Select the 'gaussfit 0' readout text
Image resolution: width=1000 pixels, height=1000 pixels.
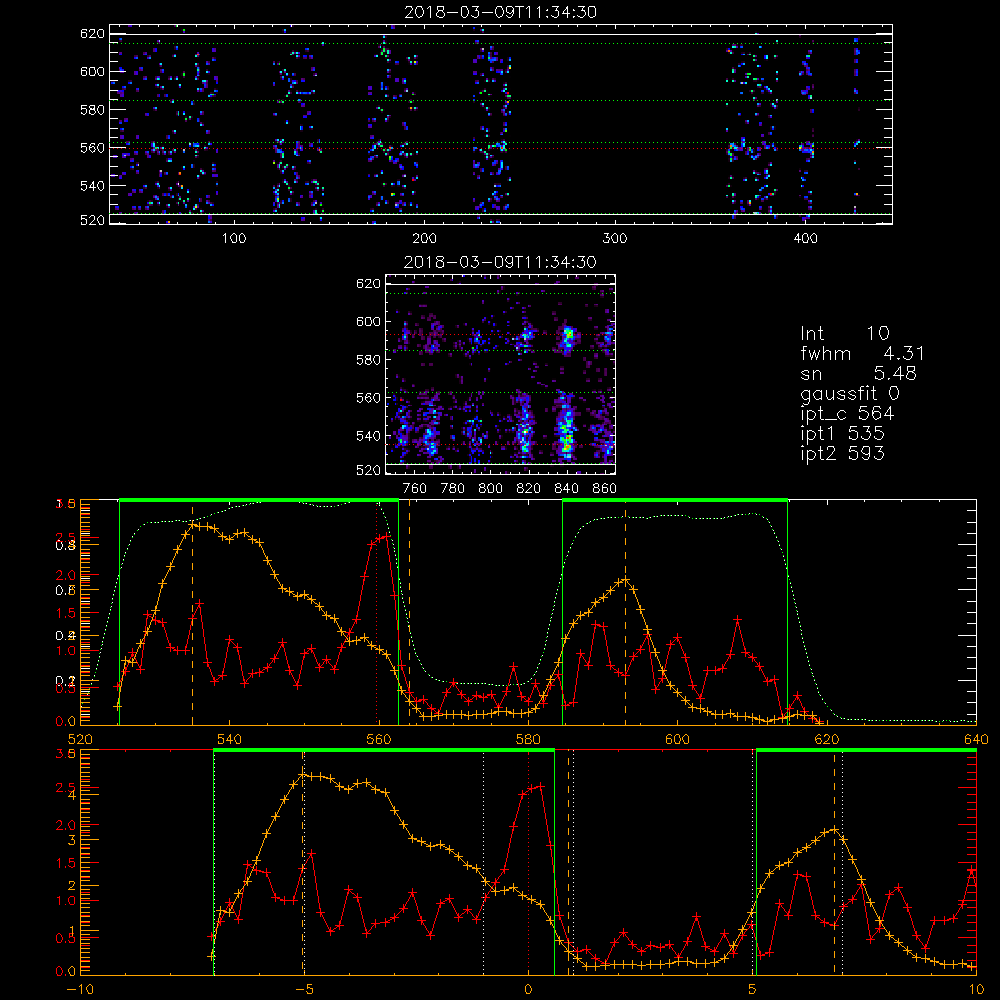(850, 394)
